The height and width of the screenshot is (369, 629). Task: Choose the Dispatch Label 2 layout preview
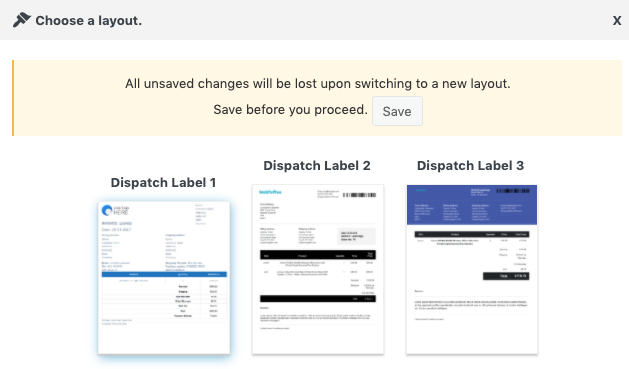tap(318, 269)
